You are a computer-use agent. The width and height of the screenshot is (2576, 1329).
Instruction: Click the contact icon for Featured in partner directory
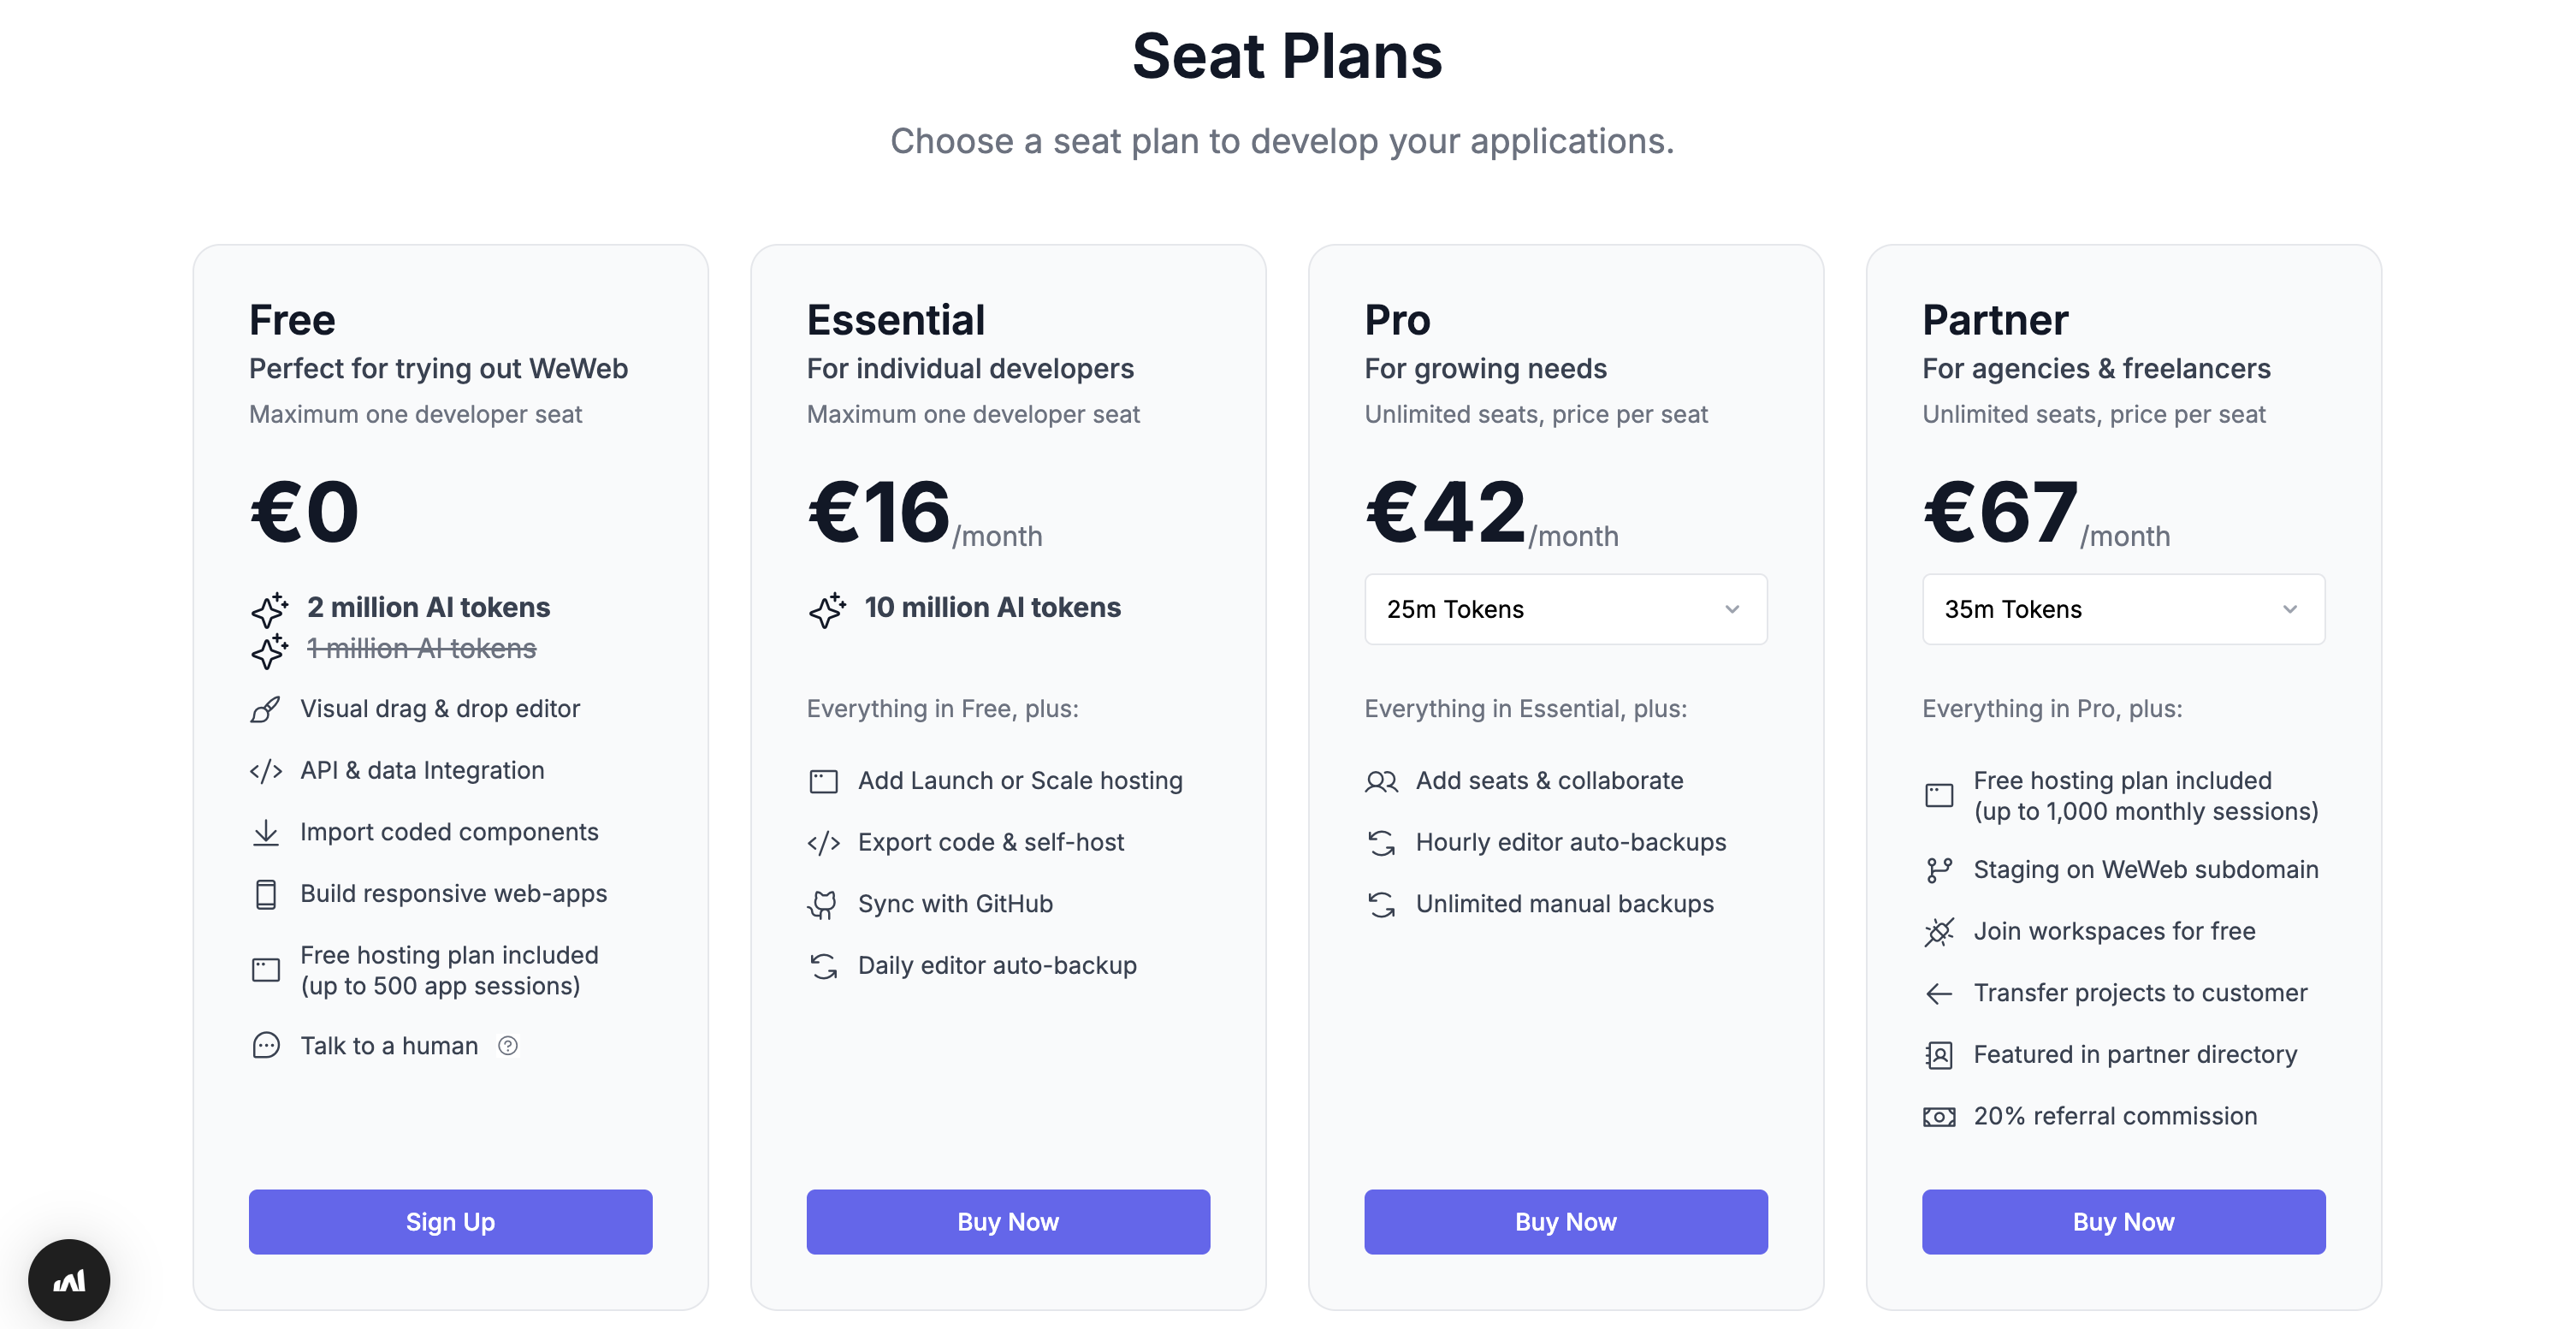pyautogui.click(x=1939, y=1055)
